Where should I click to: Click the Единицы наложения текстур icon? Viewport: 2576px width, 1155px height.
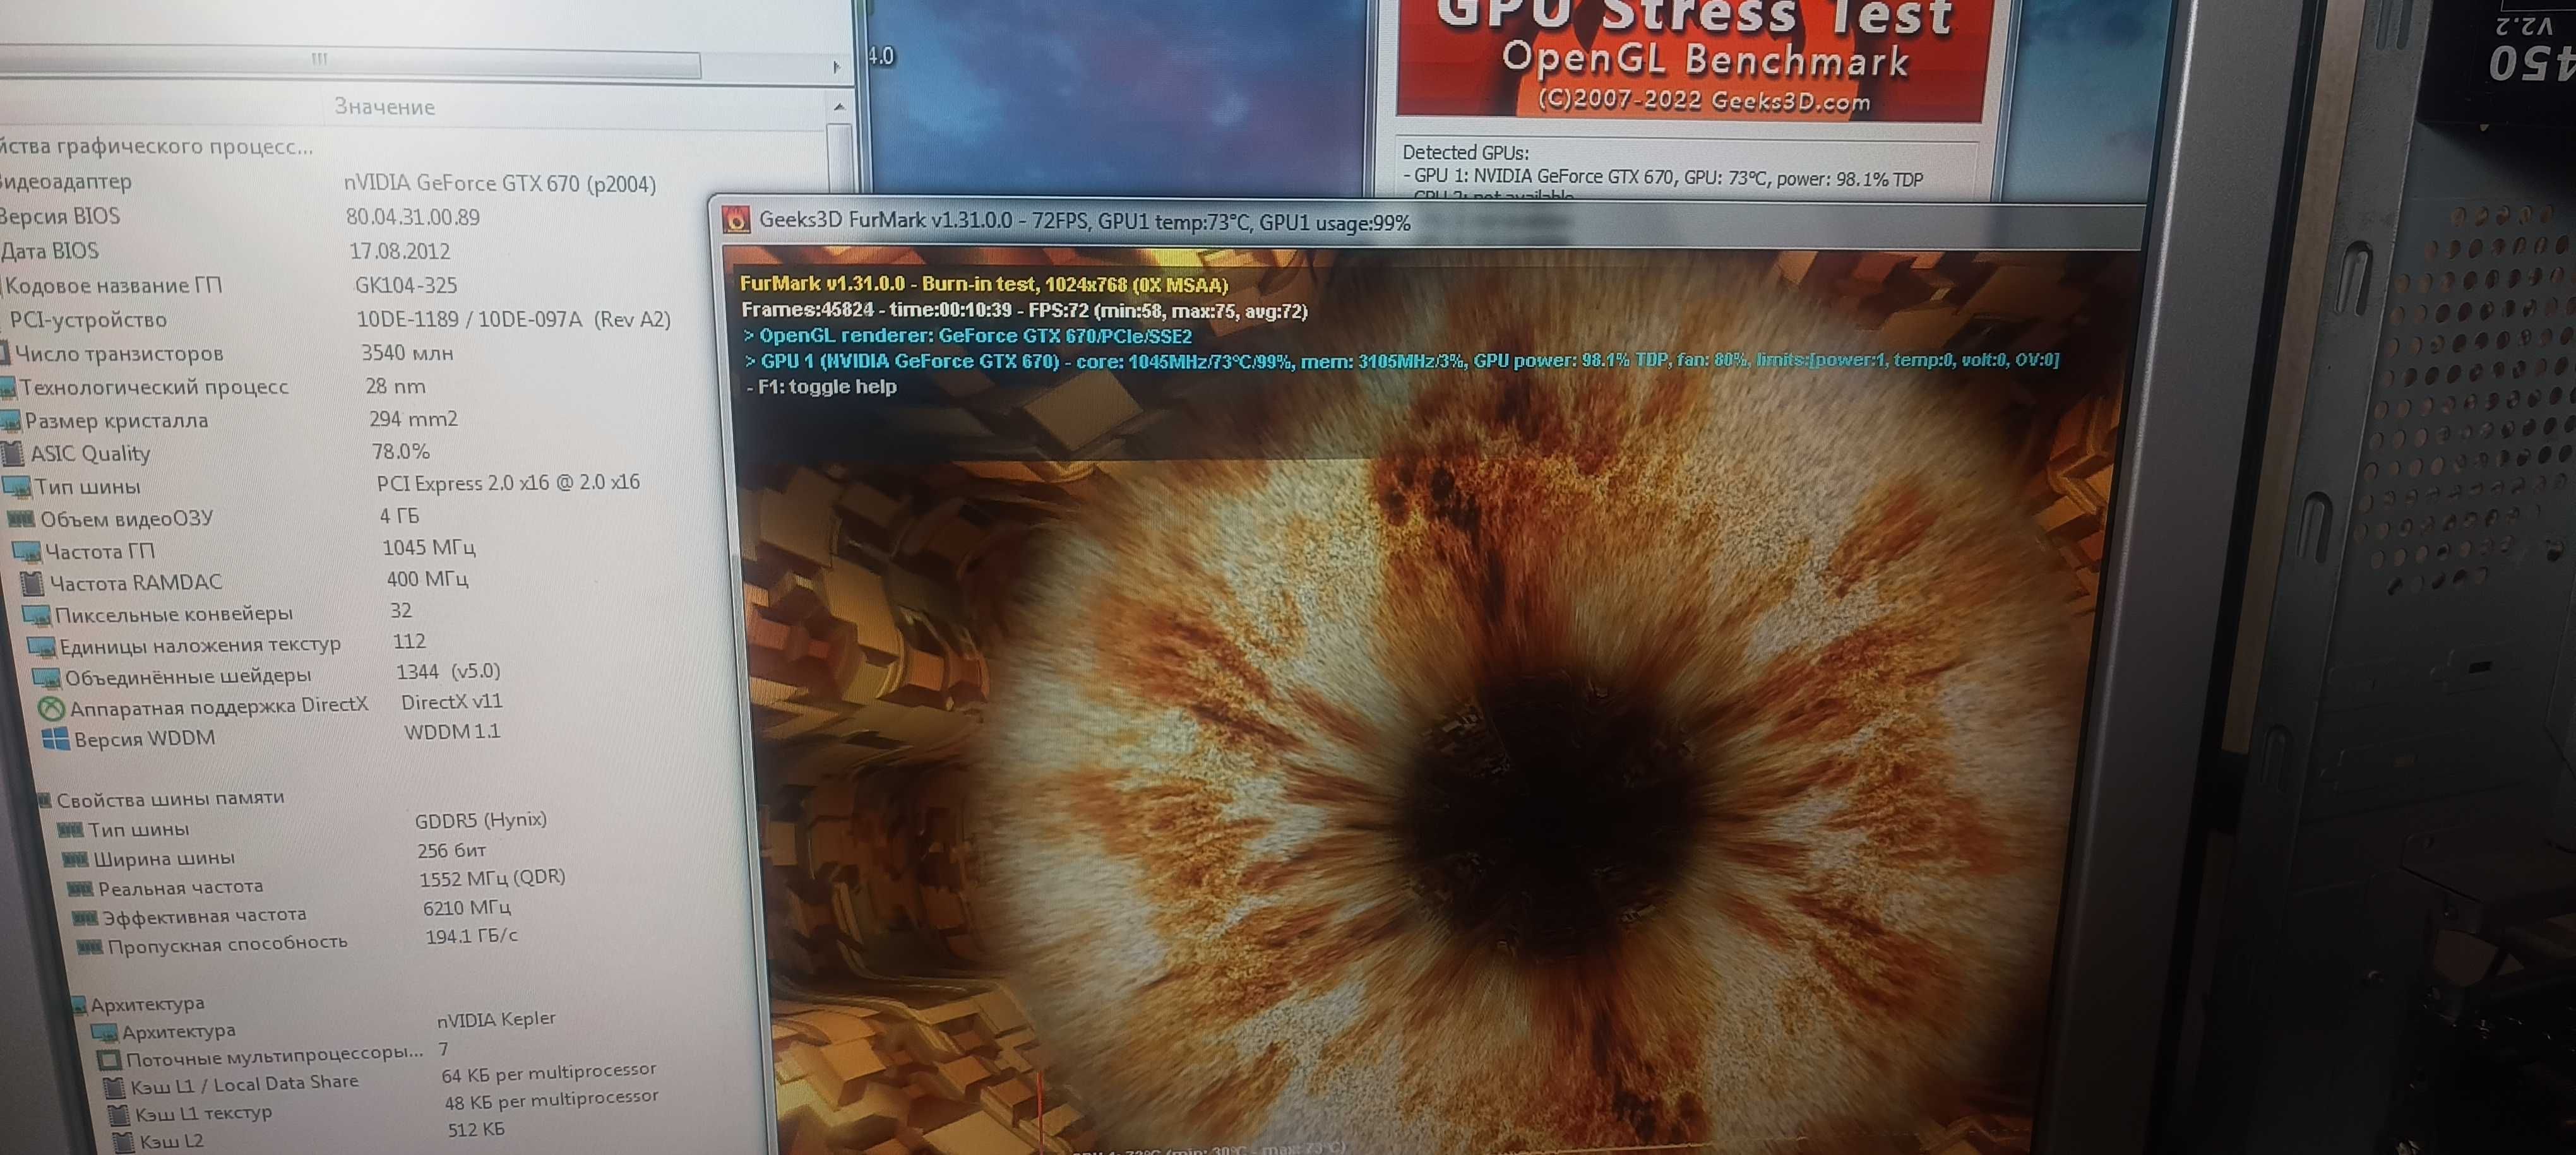(x=41, y=646)
